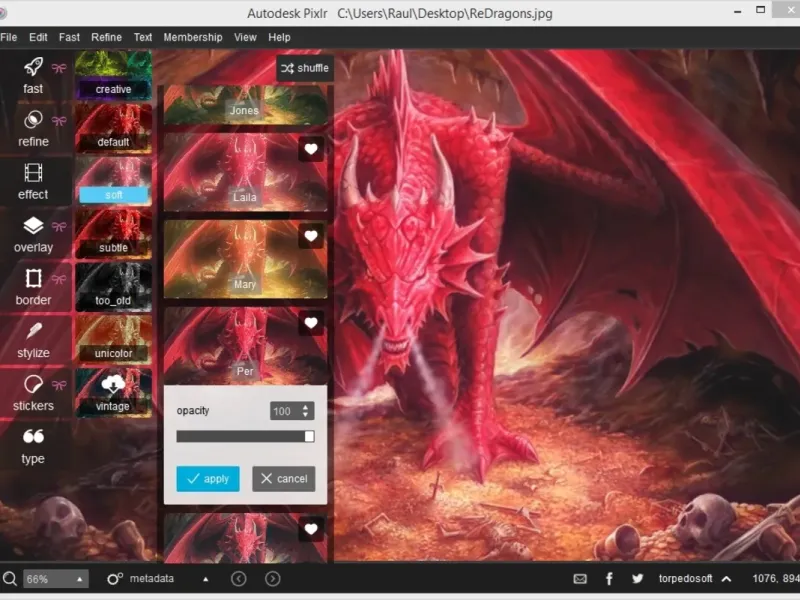Select the effect film-strip tool
Image resolution: width=800 pixels, height=600 pixels.
click(x=33, y=182)
